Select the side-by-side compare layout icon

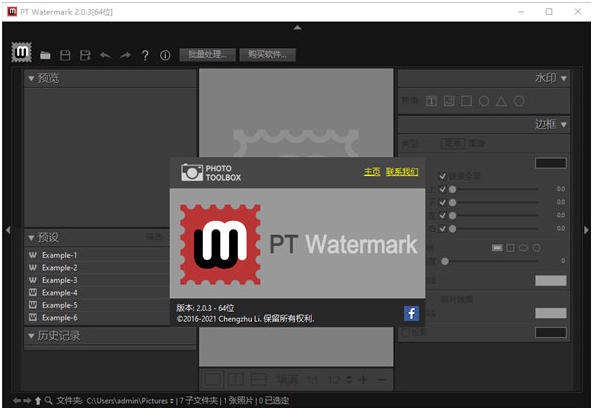point(235,379)
